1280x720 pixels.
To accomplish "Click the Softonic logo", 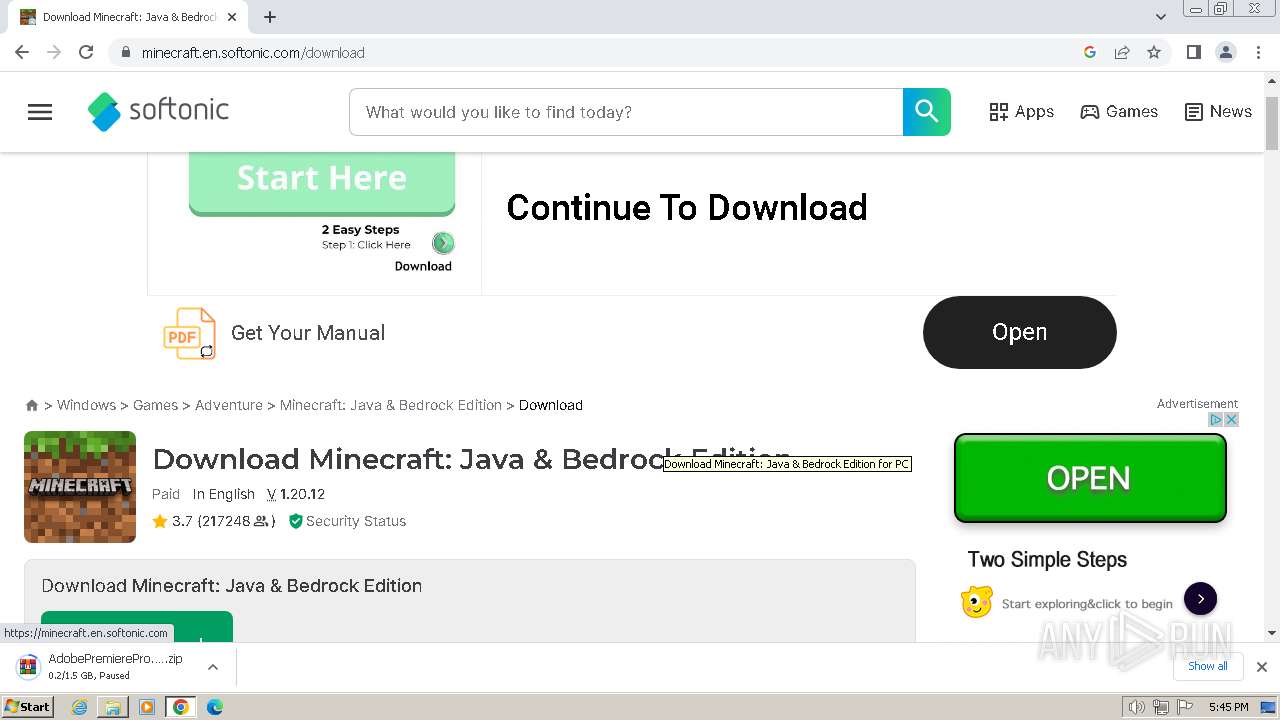I will click(x=159, y=112).
